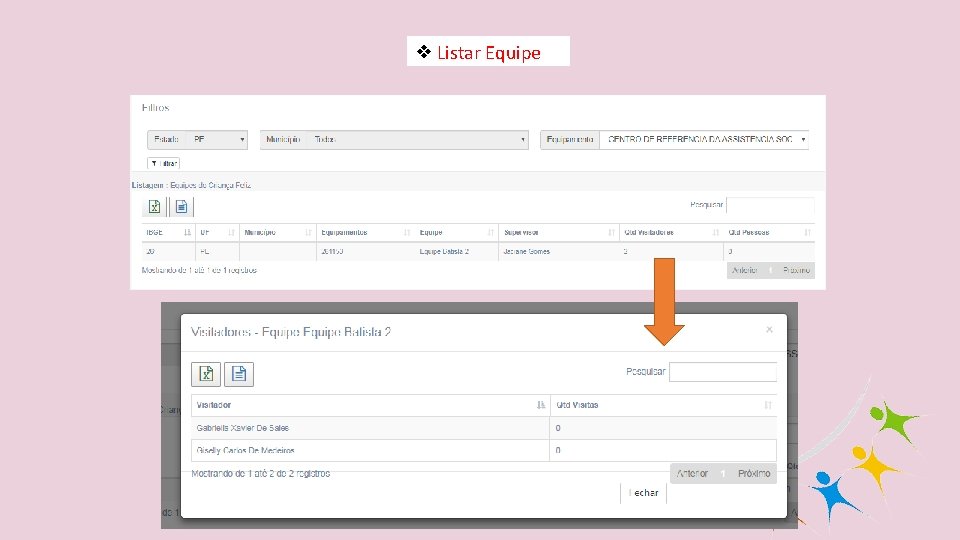Sort by Equipamentos column

click(365, 233)
